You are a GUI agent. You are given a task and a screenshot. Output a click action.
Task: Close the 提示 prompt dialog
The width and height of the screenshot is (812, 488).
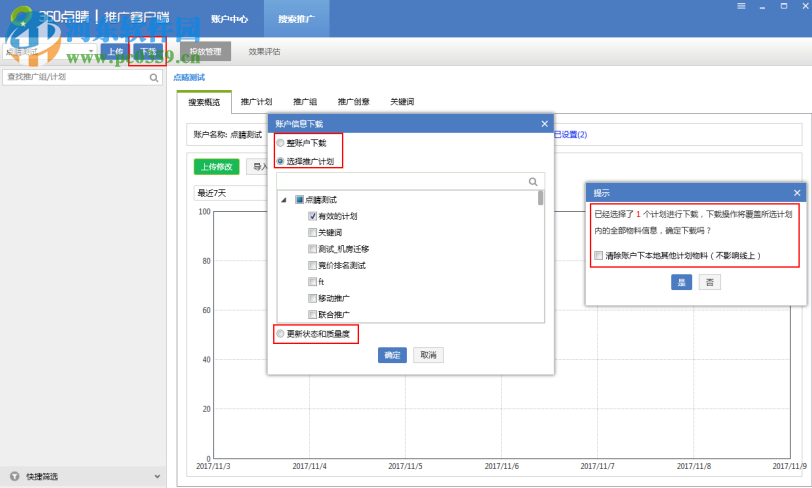pyautogui.click(x=797, y=193)
